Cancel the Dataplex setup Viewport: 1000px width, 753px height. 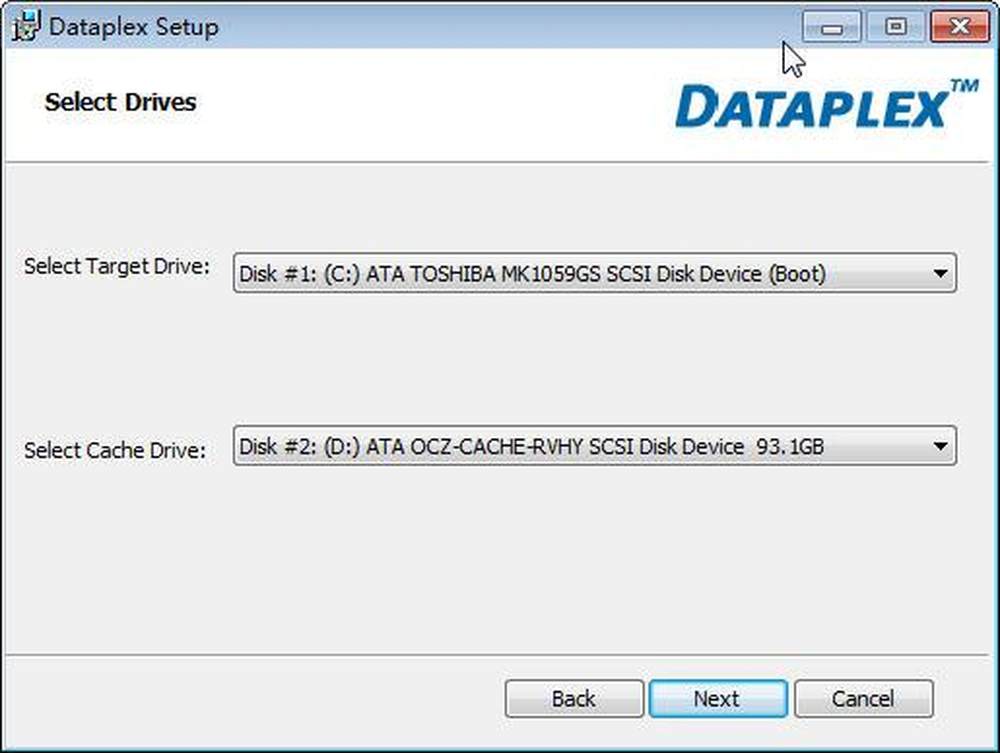click(x=863, y=699)
